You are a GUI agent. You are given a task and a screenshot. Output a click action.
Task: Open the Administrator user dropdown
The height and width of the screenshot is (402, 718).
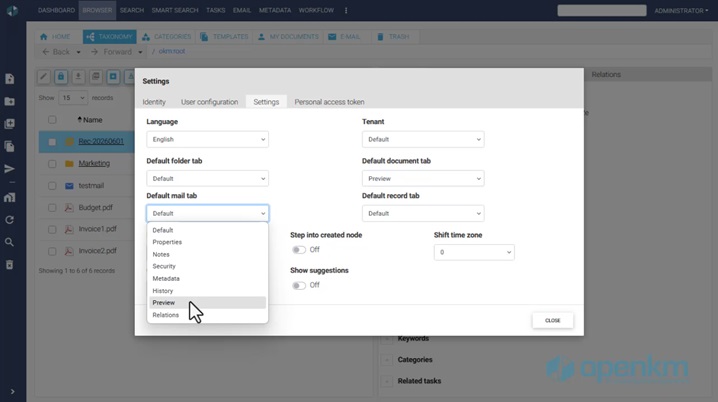point(681,11)
